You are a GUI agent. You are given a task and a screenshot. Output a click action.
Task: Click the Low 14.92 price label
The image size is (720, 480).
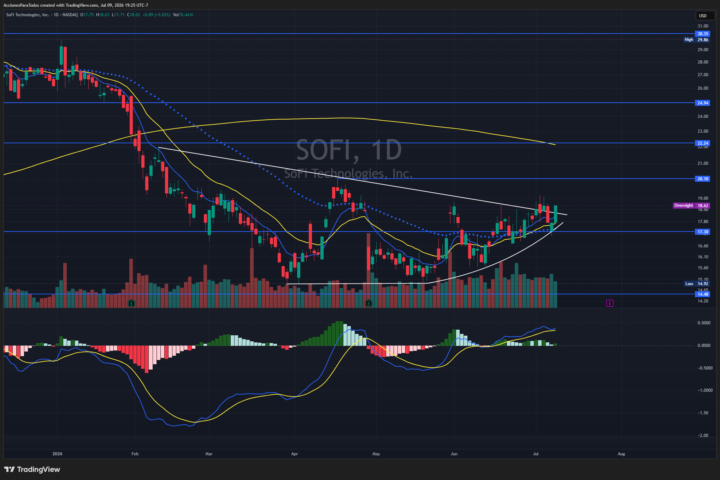(697, 284)
